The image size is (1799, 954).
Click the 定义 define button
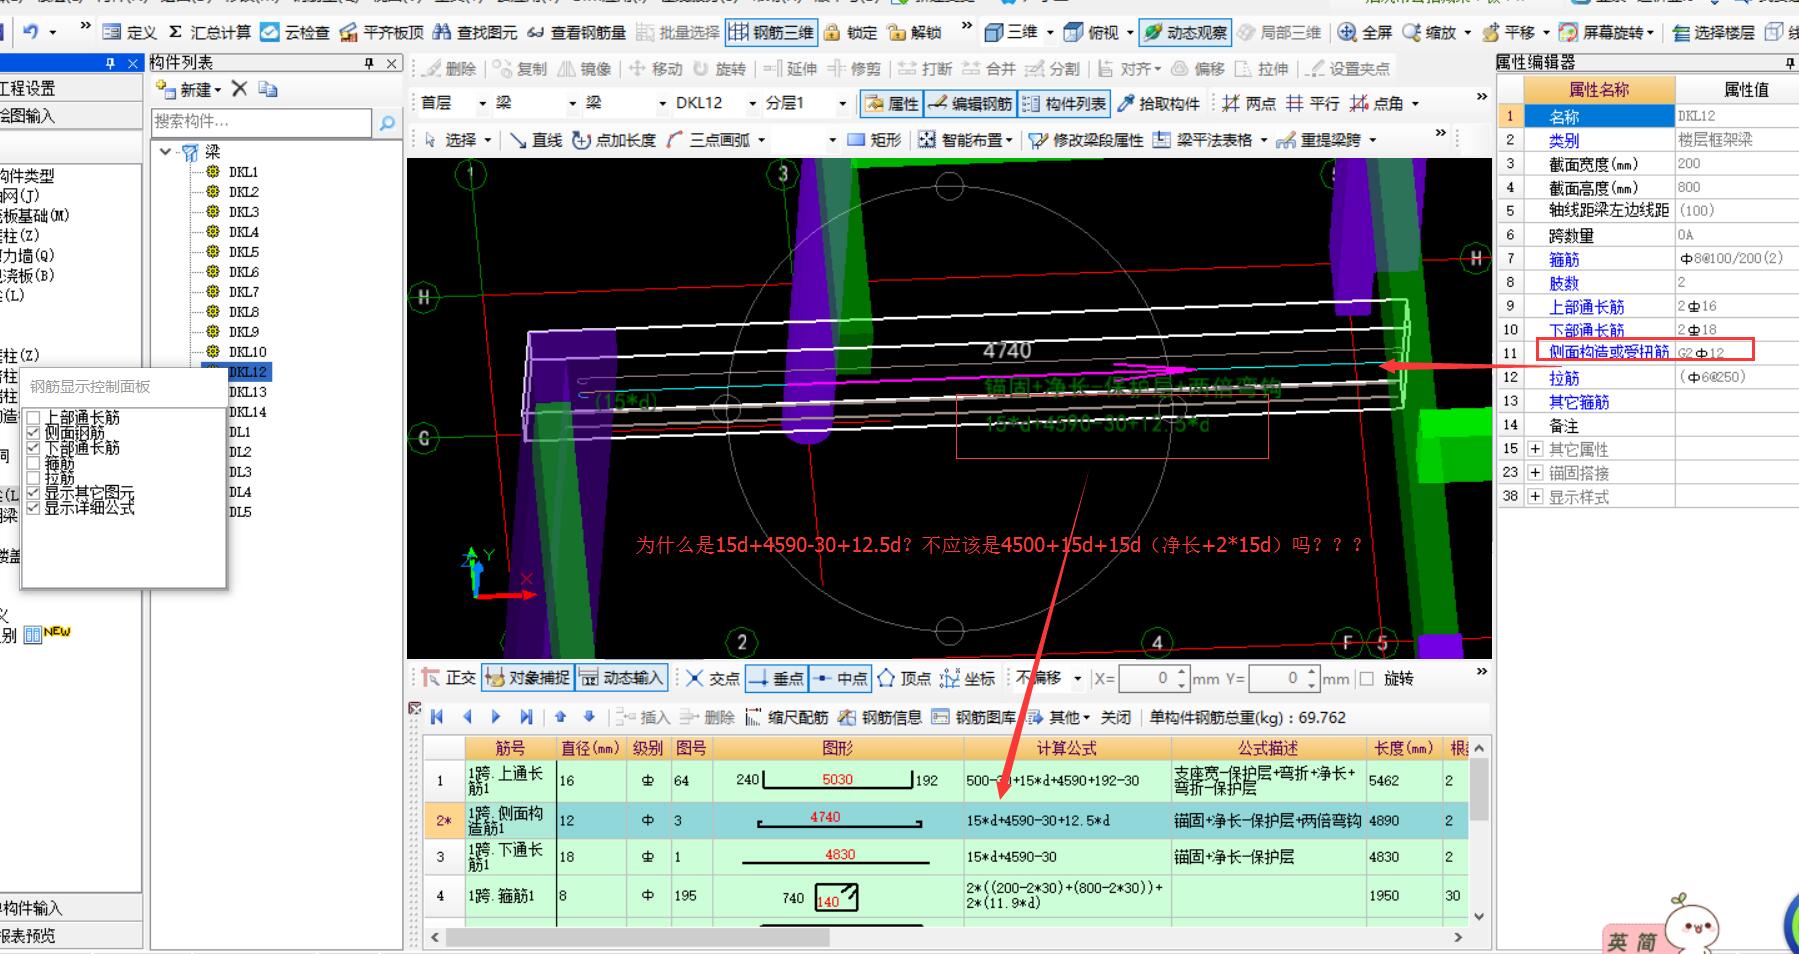[130, 32]
